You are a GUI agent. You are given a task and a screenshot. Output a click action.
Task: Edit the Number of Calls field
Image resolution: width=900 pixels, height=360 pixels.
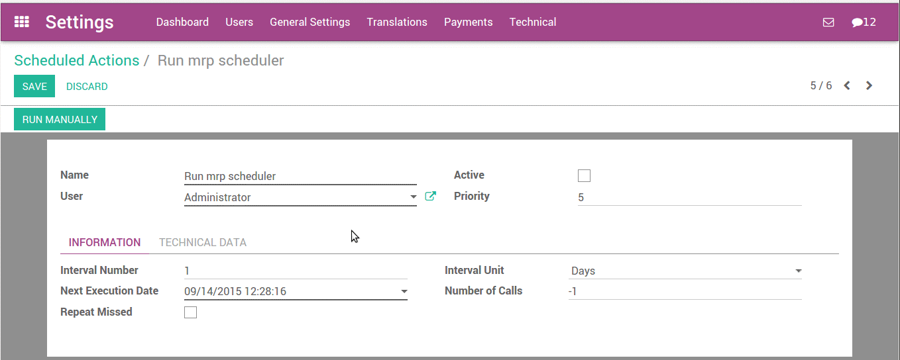(685, 292)
